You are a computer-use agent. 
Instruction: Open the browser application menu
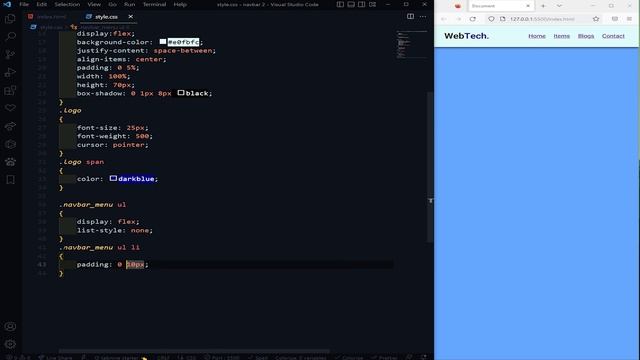(x=629, y=19)
